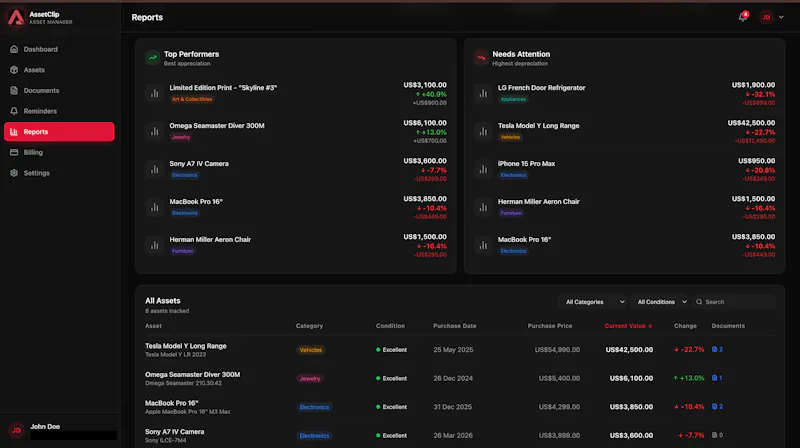Click chart icon beside LG French Door Refrigerator
This screenshot has height=448, width=800.
pos(483,93)
